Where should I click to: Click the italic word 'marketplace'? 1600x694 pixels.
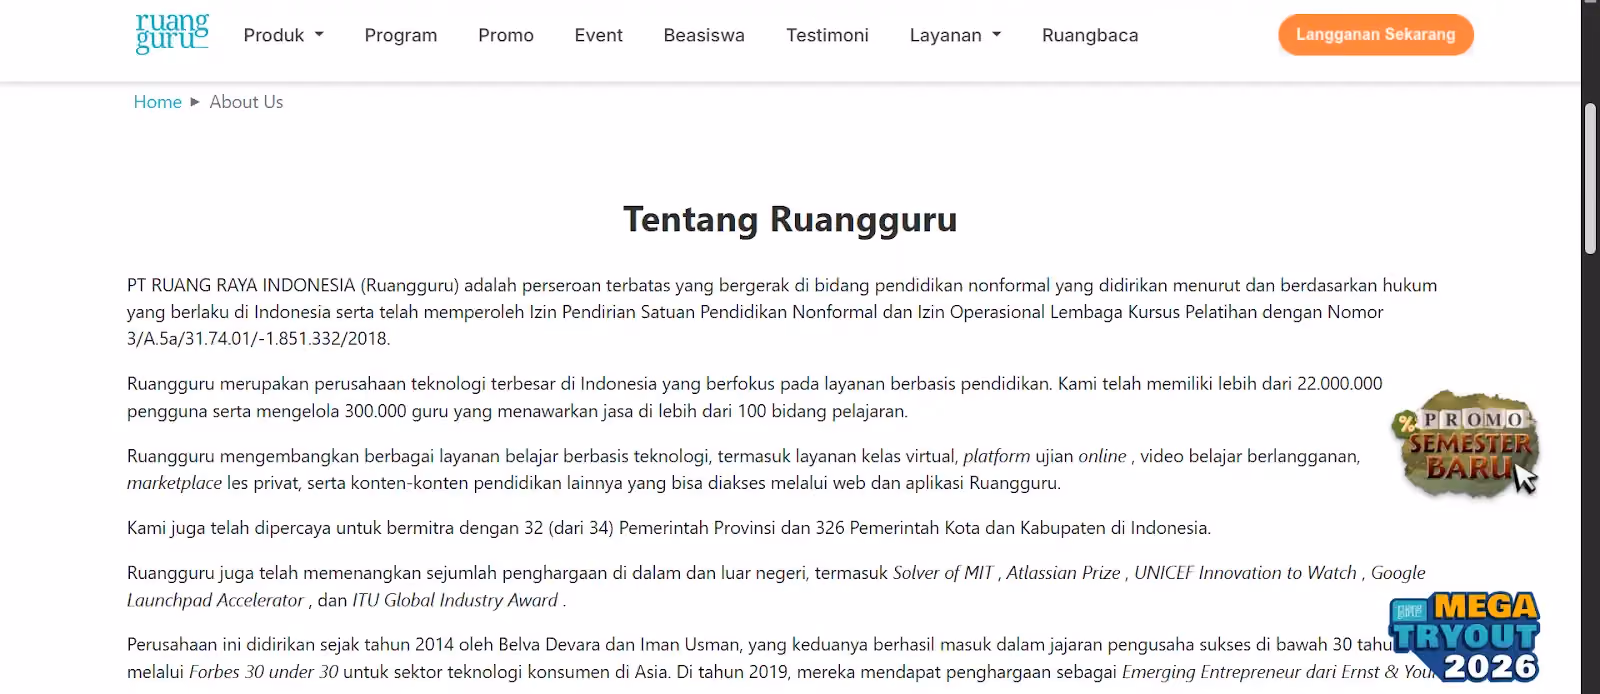pos(174,483)
